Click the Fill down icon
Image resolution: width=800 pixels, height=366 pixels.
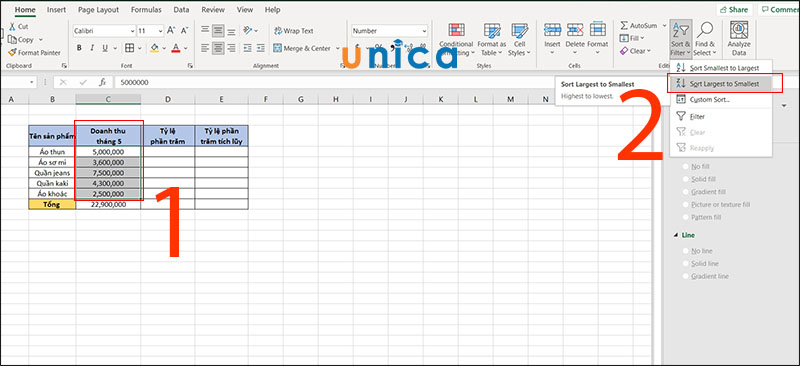[x=624, y=38]
